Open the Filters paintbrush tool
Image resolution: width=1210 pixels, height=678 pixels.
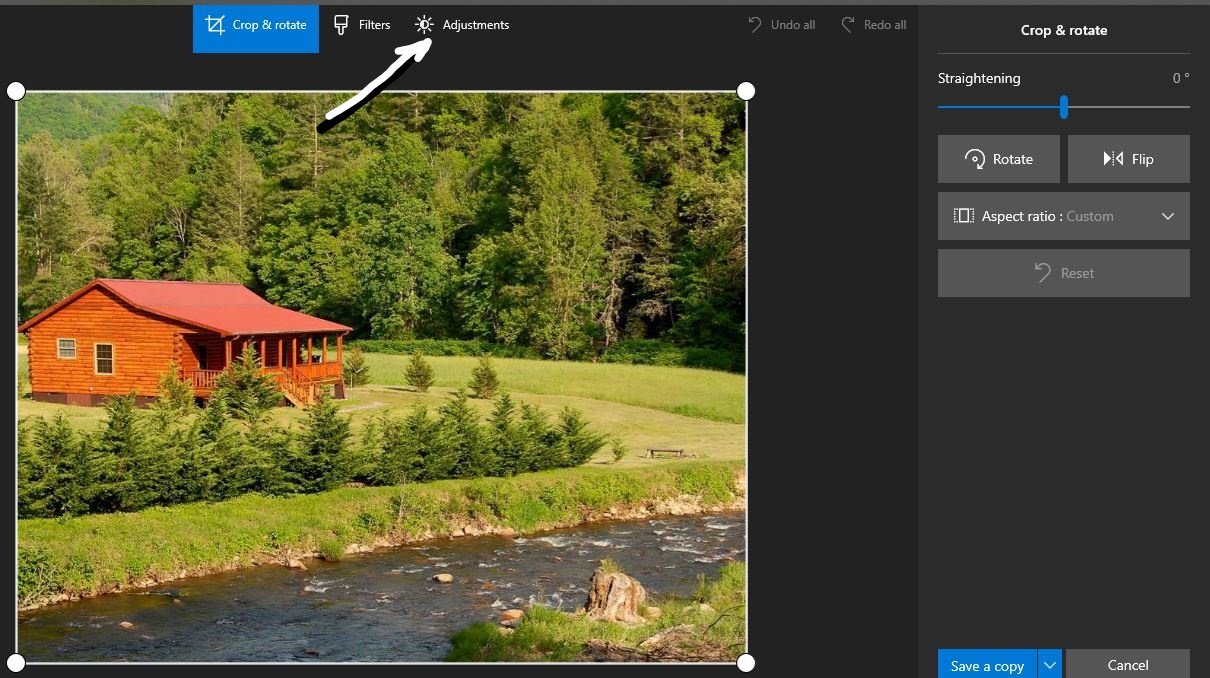click(341, 25)
